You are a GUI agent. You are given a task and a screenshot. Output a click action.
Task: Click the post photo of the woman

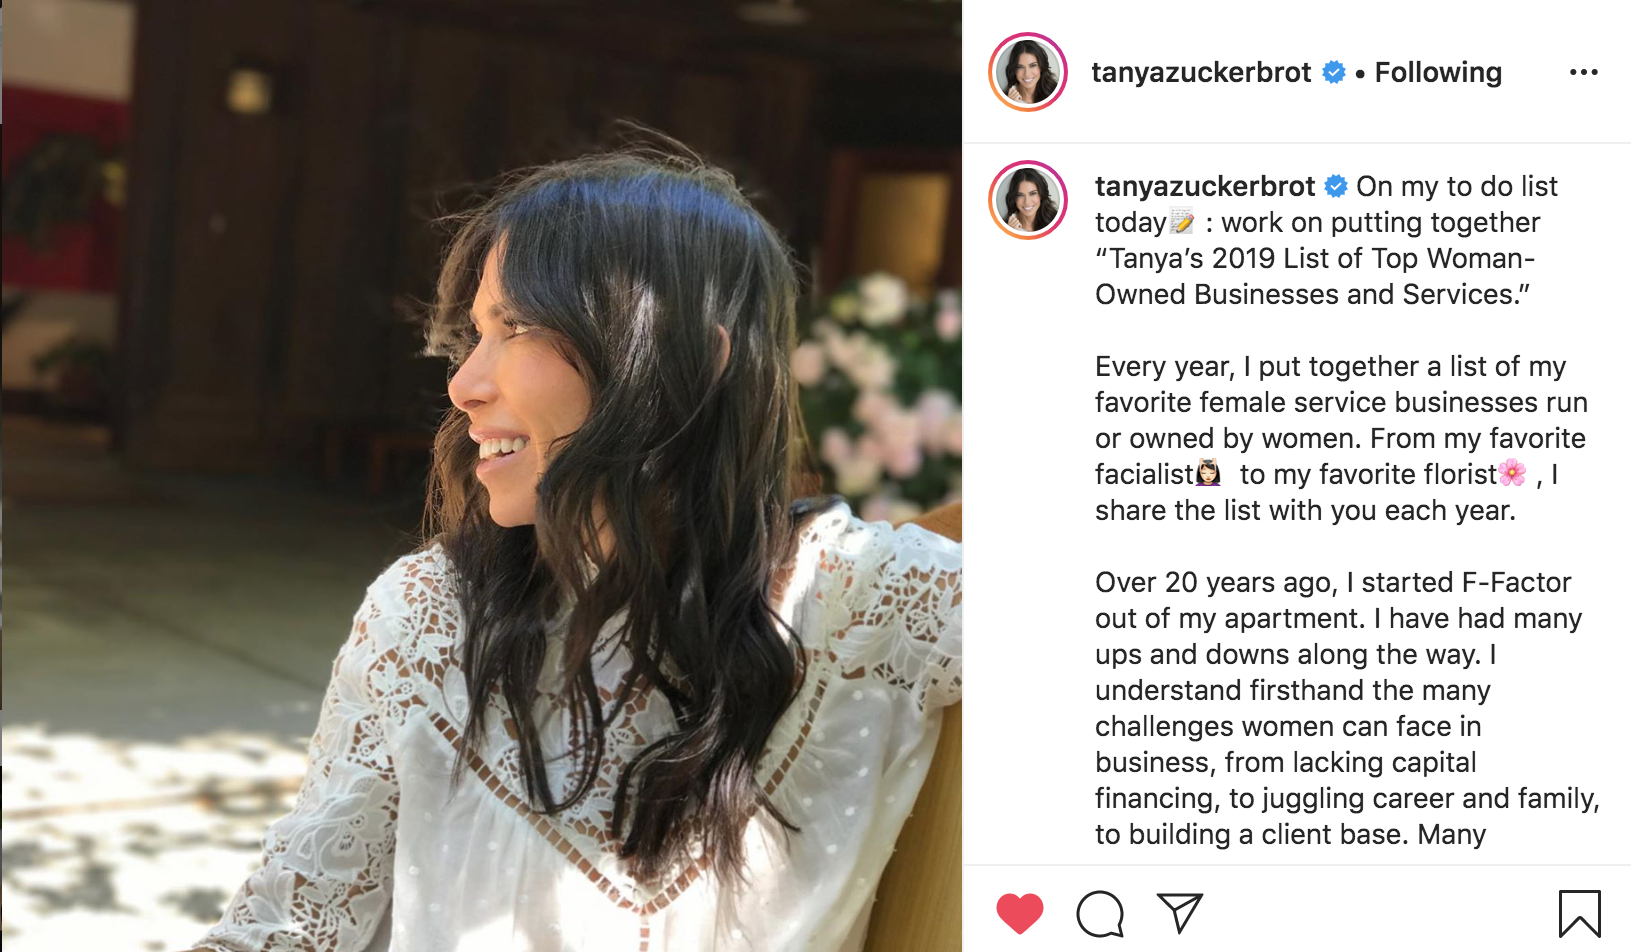point(481,476)
